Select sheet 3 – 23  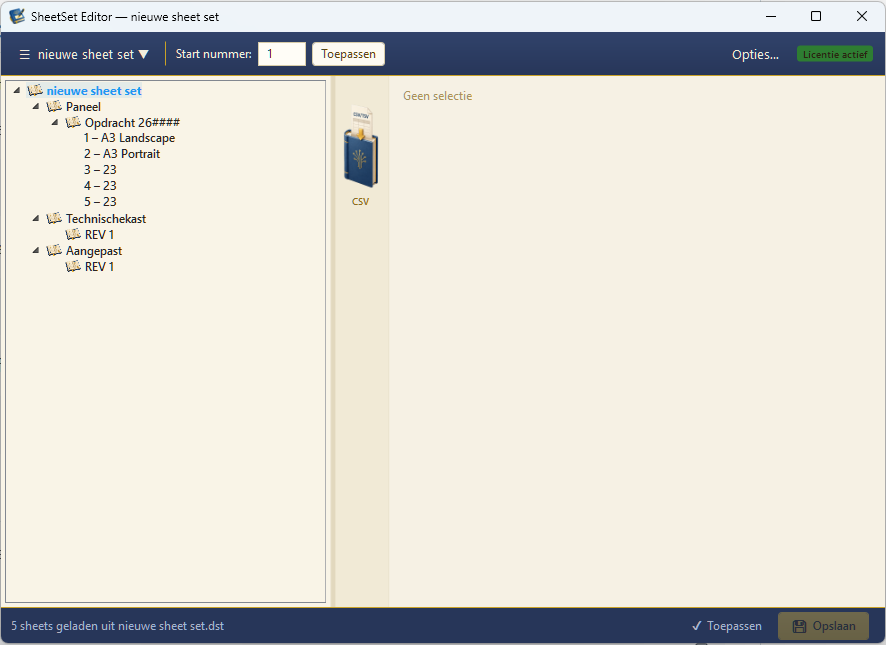pos(100,170)
